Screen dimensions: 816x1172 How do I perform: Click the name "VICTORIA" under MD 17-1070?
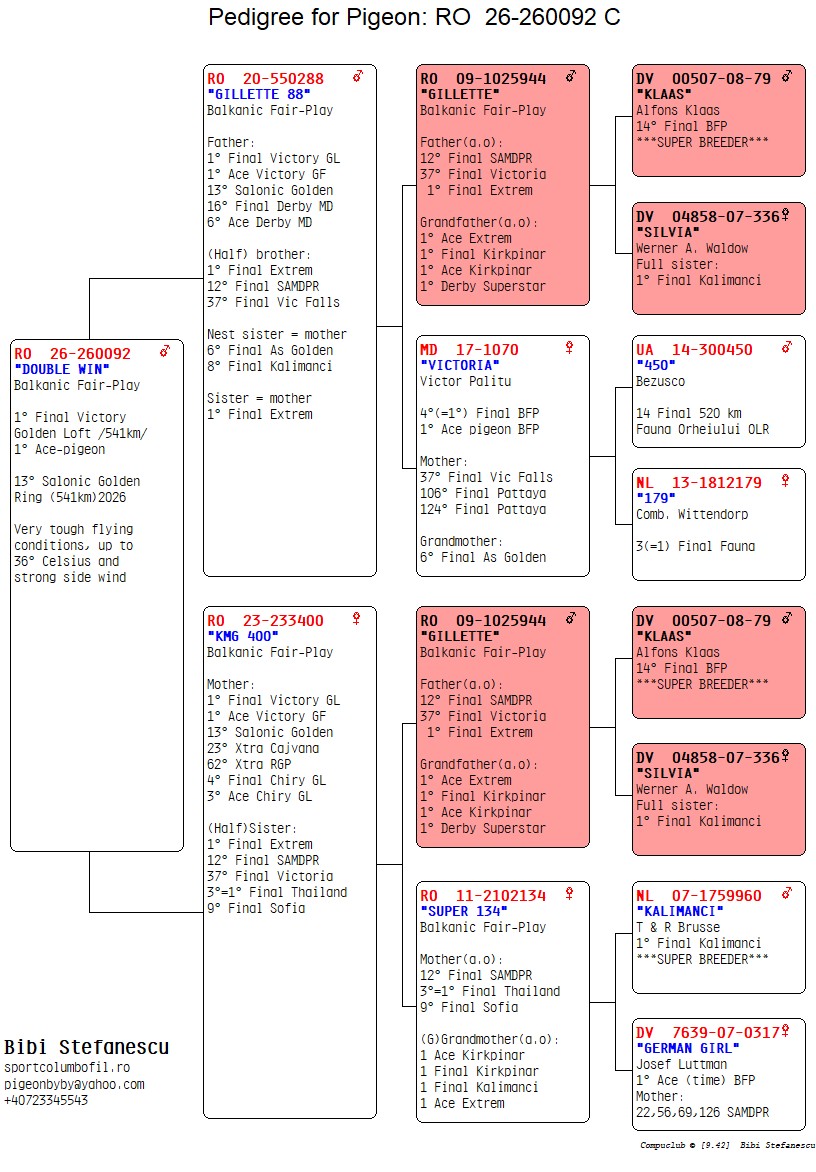[x=460, y=365]
